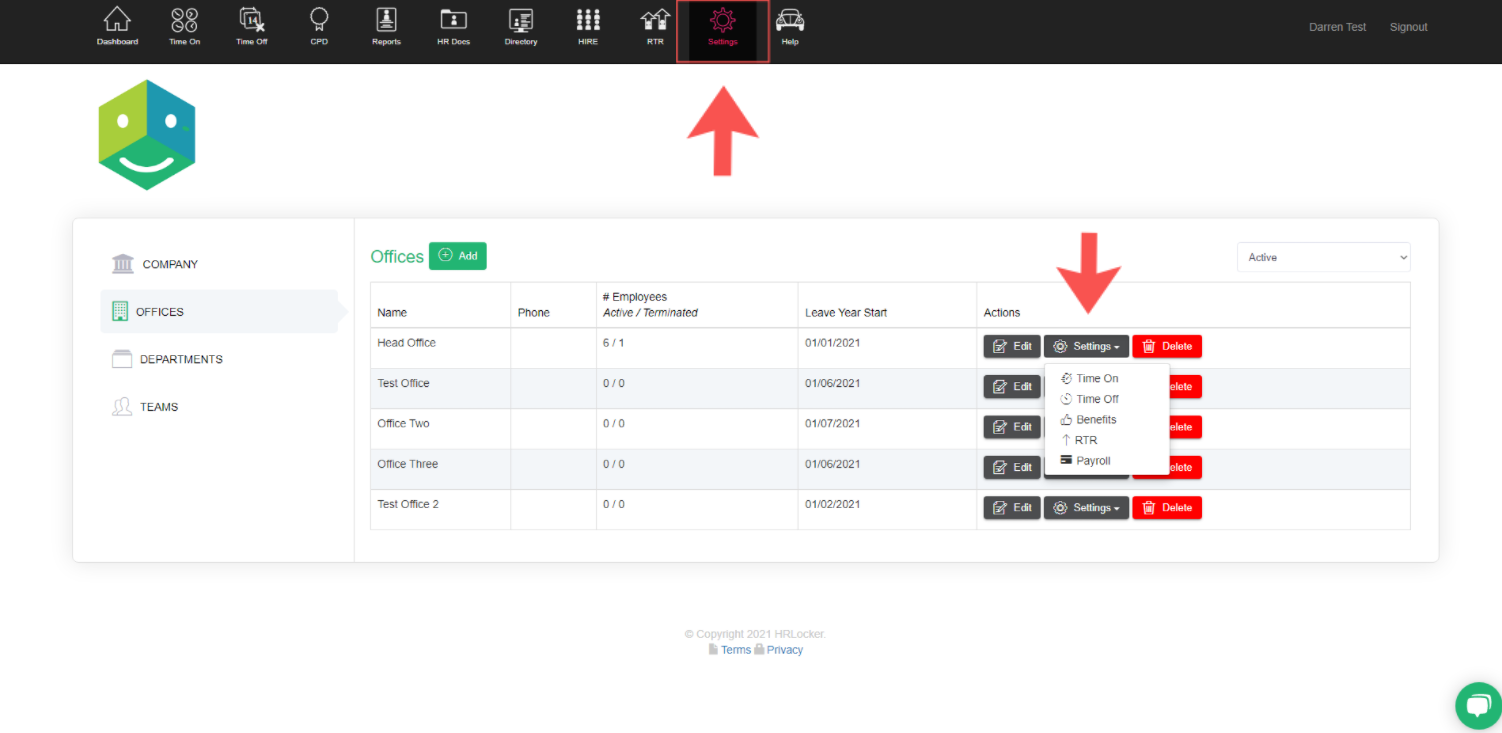Expand Settings options for Head Office
Viewport: 1502px width, 733px height.
coord(1086,346)
